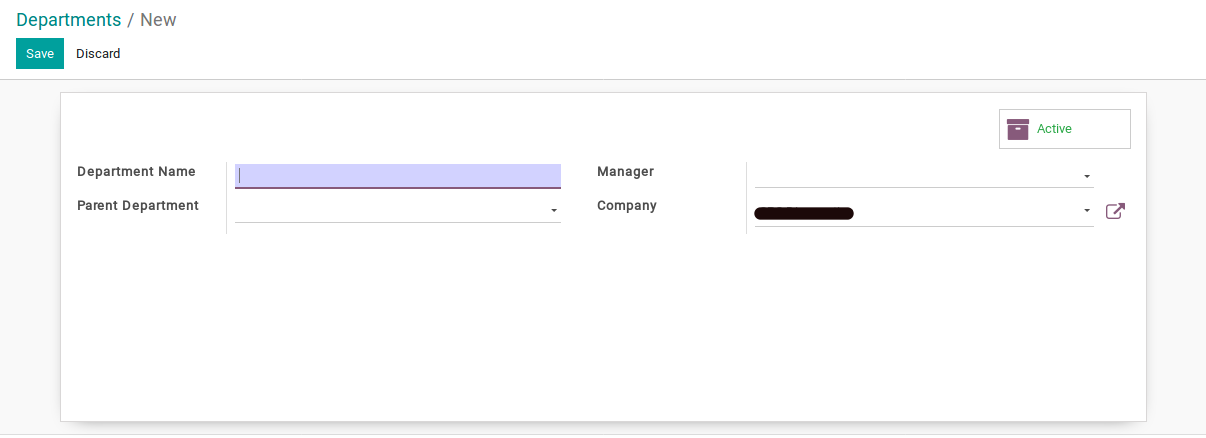The image size is (1206, 438).
Task: Expand the Parent Department dropdown arrow
Action: click(554, 211)
